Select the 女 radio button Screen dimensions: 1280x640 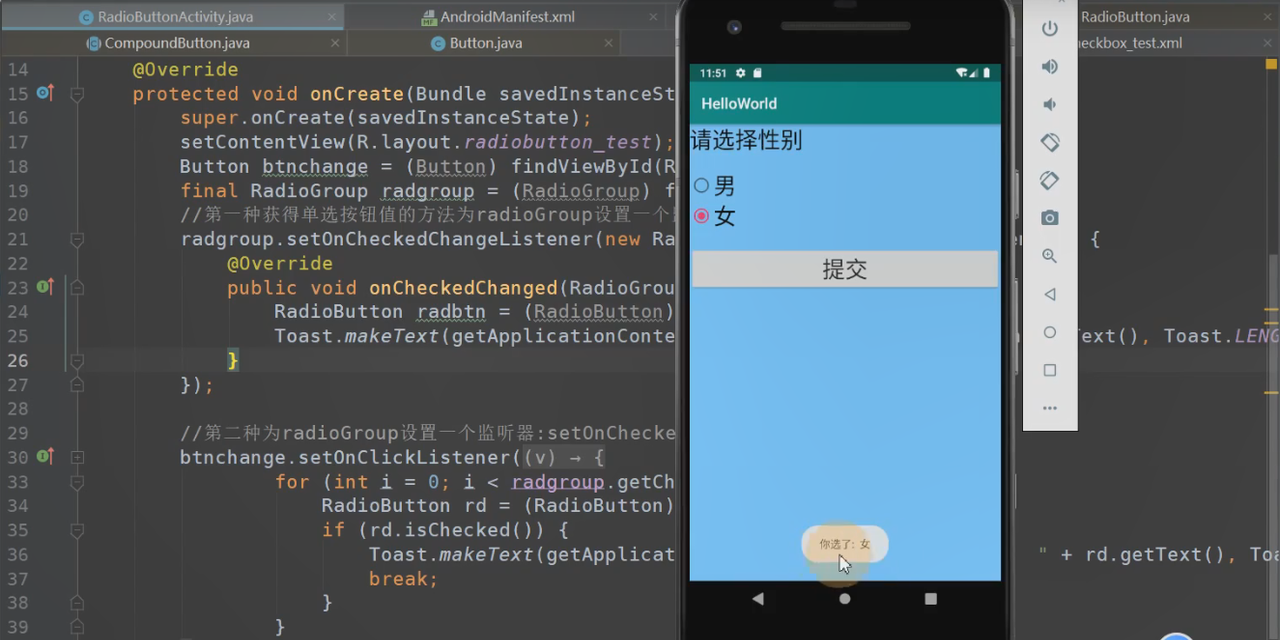(x=701, y=215)
